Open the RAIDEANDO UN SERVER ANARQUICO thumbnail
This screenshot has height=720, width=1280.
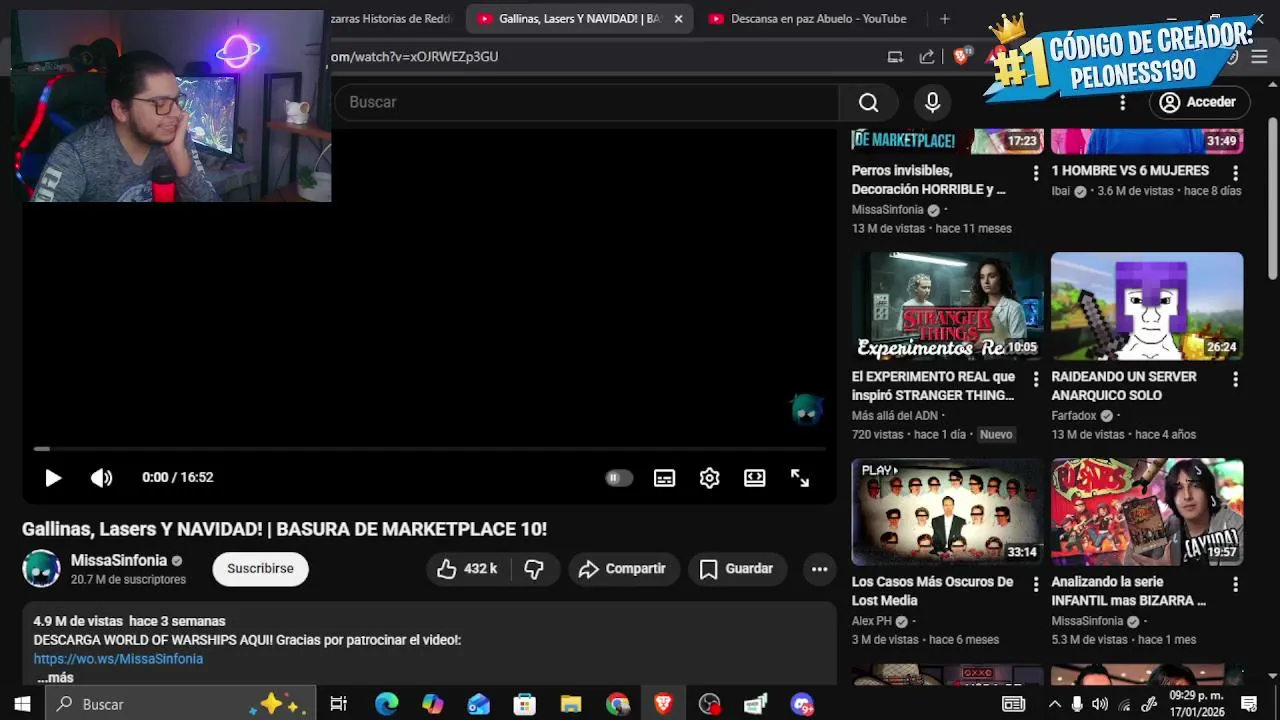tap(1147, 306)
